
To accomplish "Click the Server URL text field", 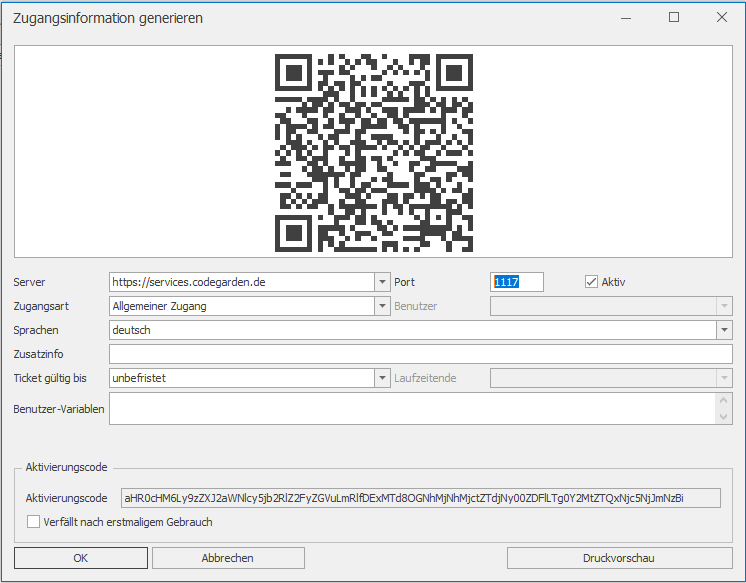I will click(240, 282).
